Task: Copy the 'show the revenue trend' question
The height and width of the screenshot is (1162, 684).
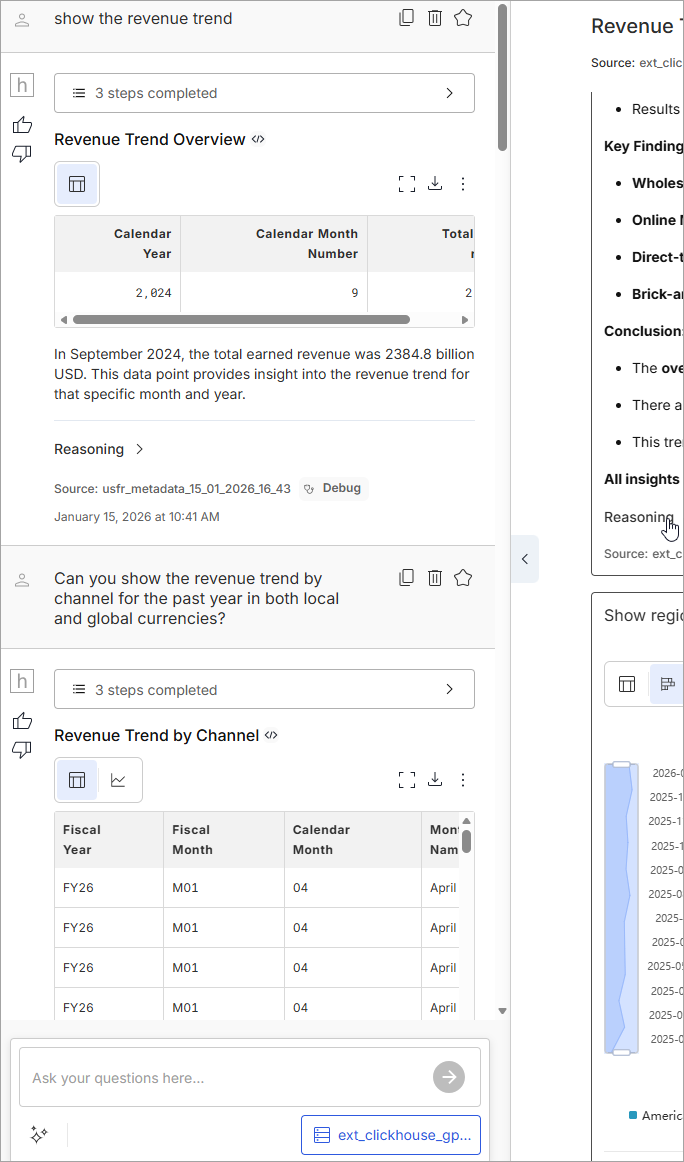Action: click(x=406, y=18)
